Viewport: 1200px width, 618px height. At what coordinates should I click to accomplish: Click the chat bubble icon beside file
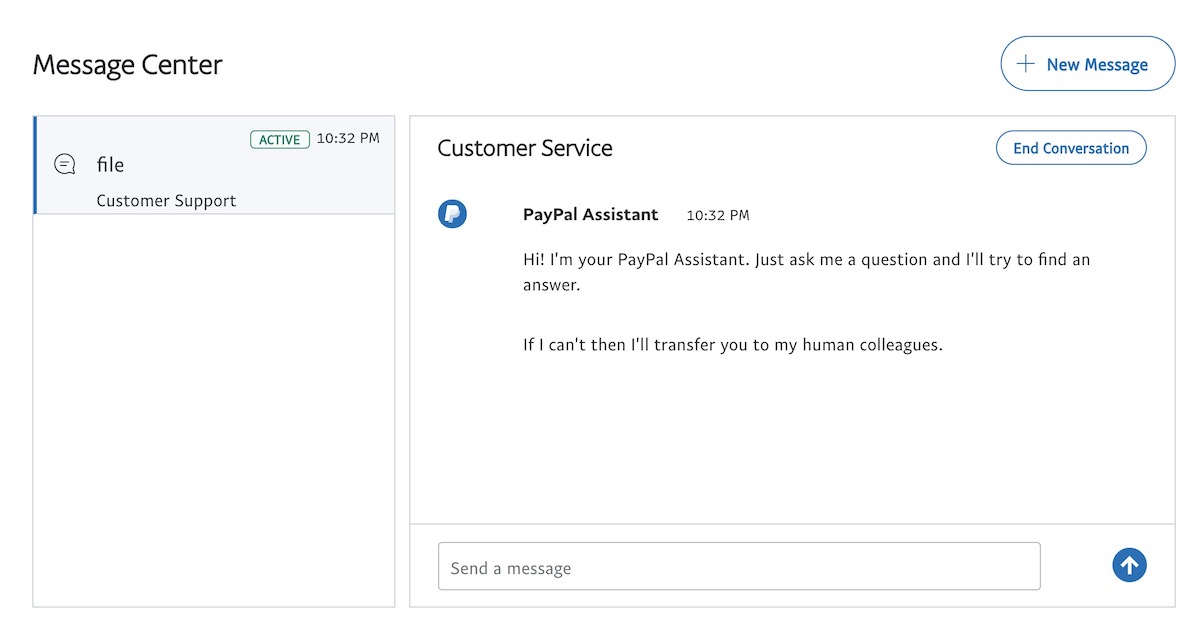[65, 164]
